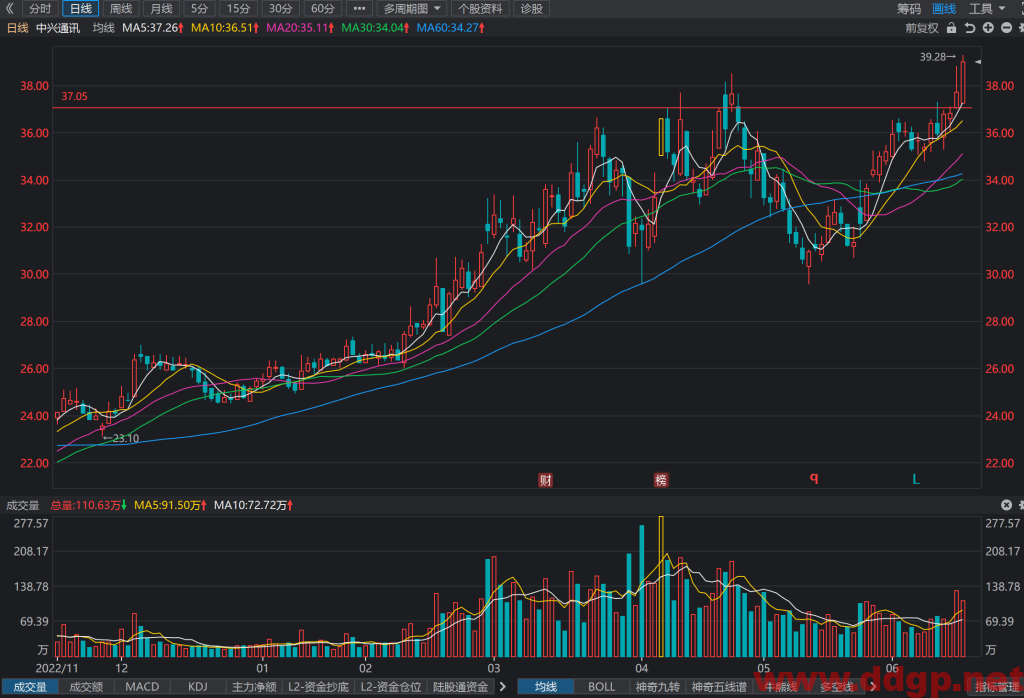Click the magenta MA20:35.11 label
This screenshot has width=1024, height=698.
coord(300,28)
